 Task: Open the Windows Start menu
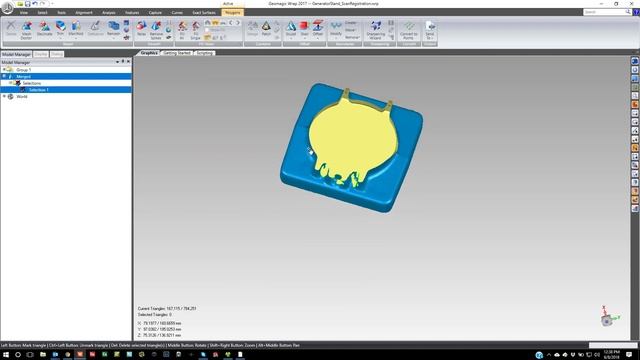coord(6,354)
